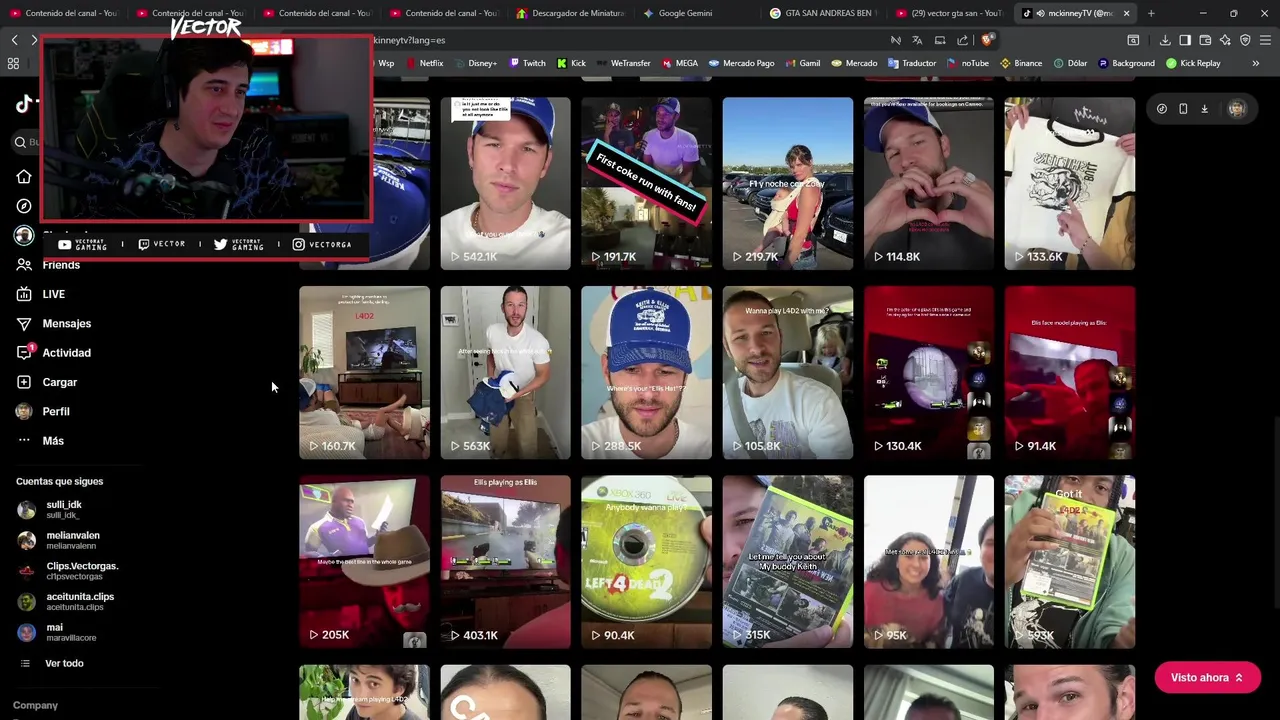
Task: Open the Traductor bookmark
Action: [x=911, y=63]
